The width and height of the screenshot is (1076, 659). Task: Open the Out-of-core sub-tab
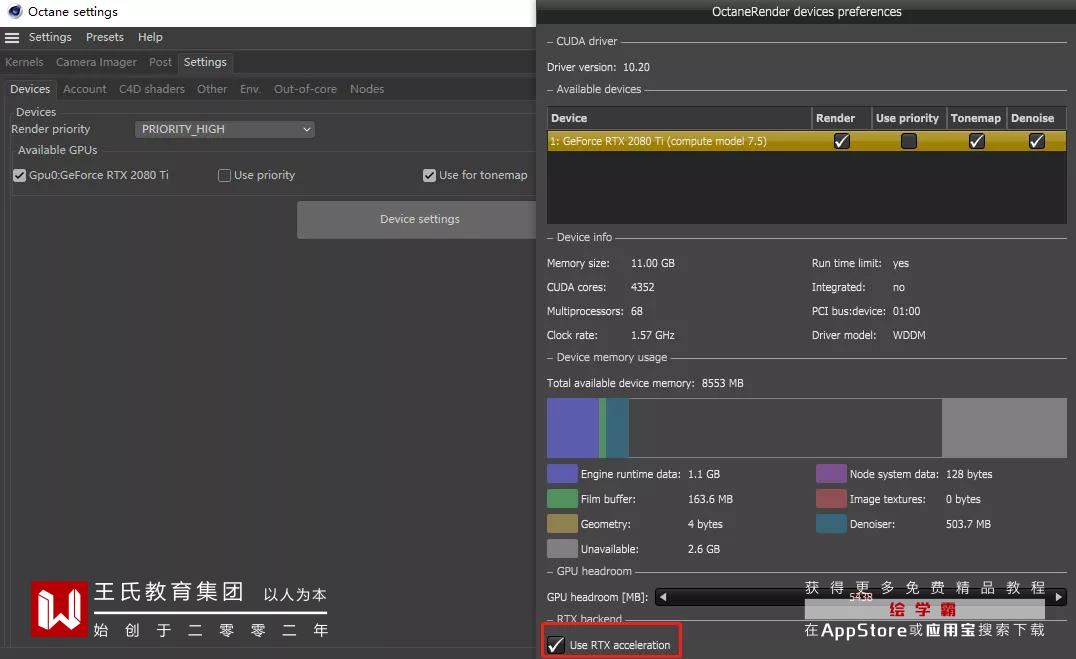point(305,89)
